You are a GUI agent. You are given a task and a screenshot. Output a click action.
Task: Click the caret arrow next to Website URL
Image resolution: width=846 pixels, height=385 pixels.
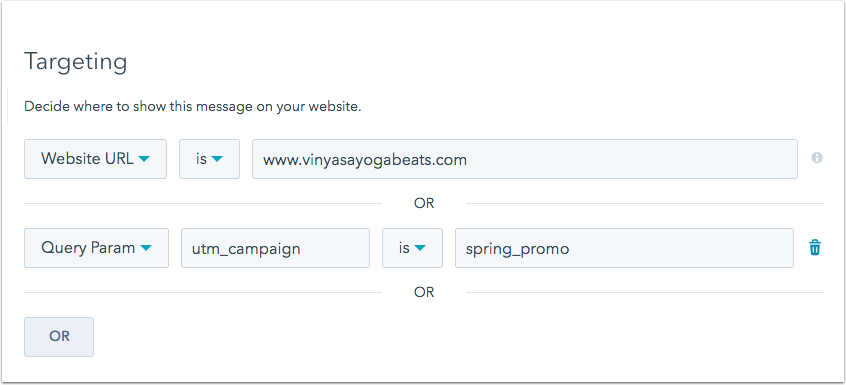tap(144, 159)
